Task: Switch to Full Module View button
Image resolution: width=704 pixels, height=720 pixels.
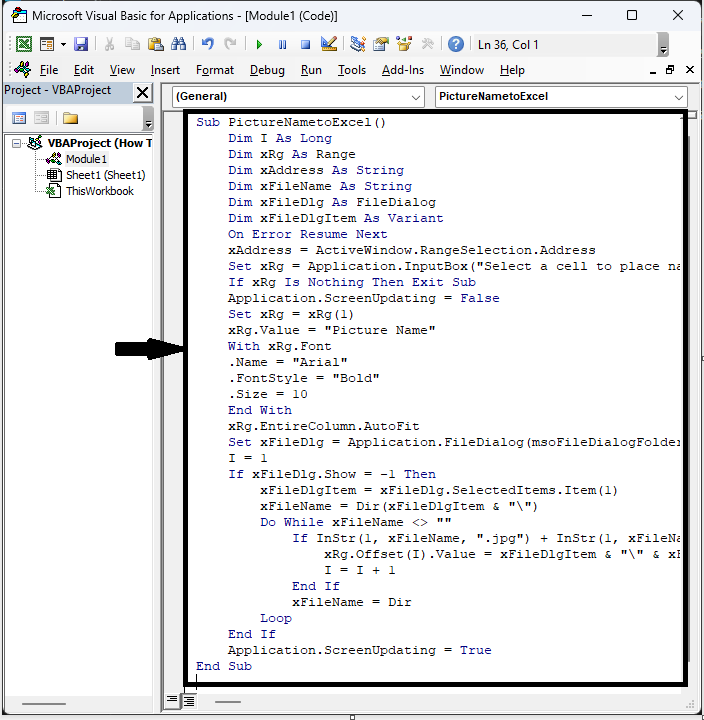Action: (188, 701)
